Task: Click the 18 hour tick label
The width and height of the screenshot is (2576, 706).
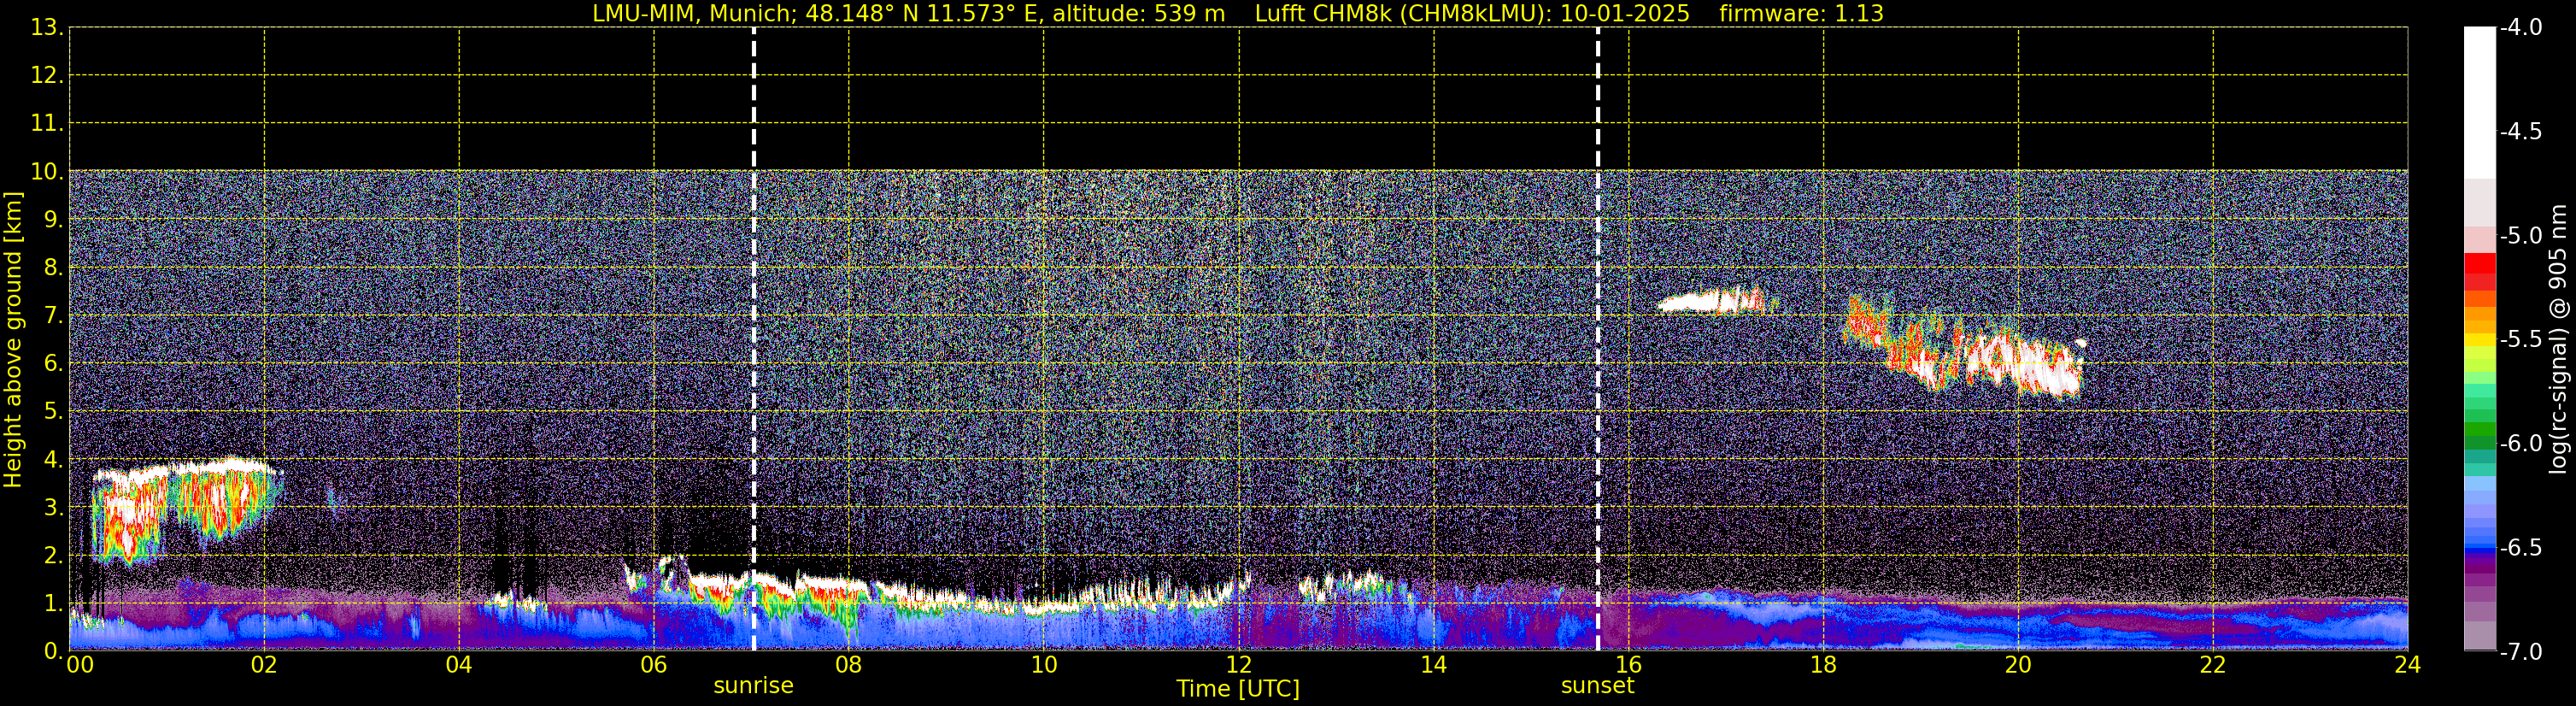Action: (1823, 665)
